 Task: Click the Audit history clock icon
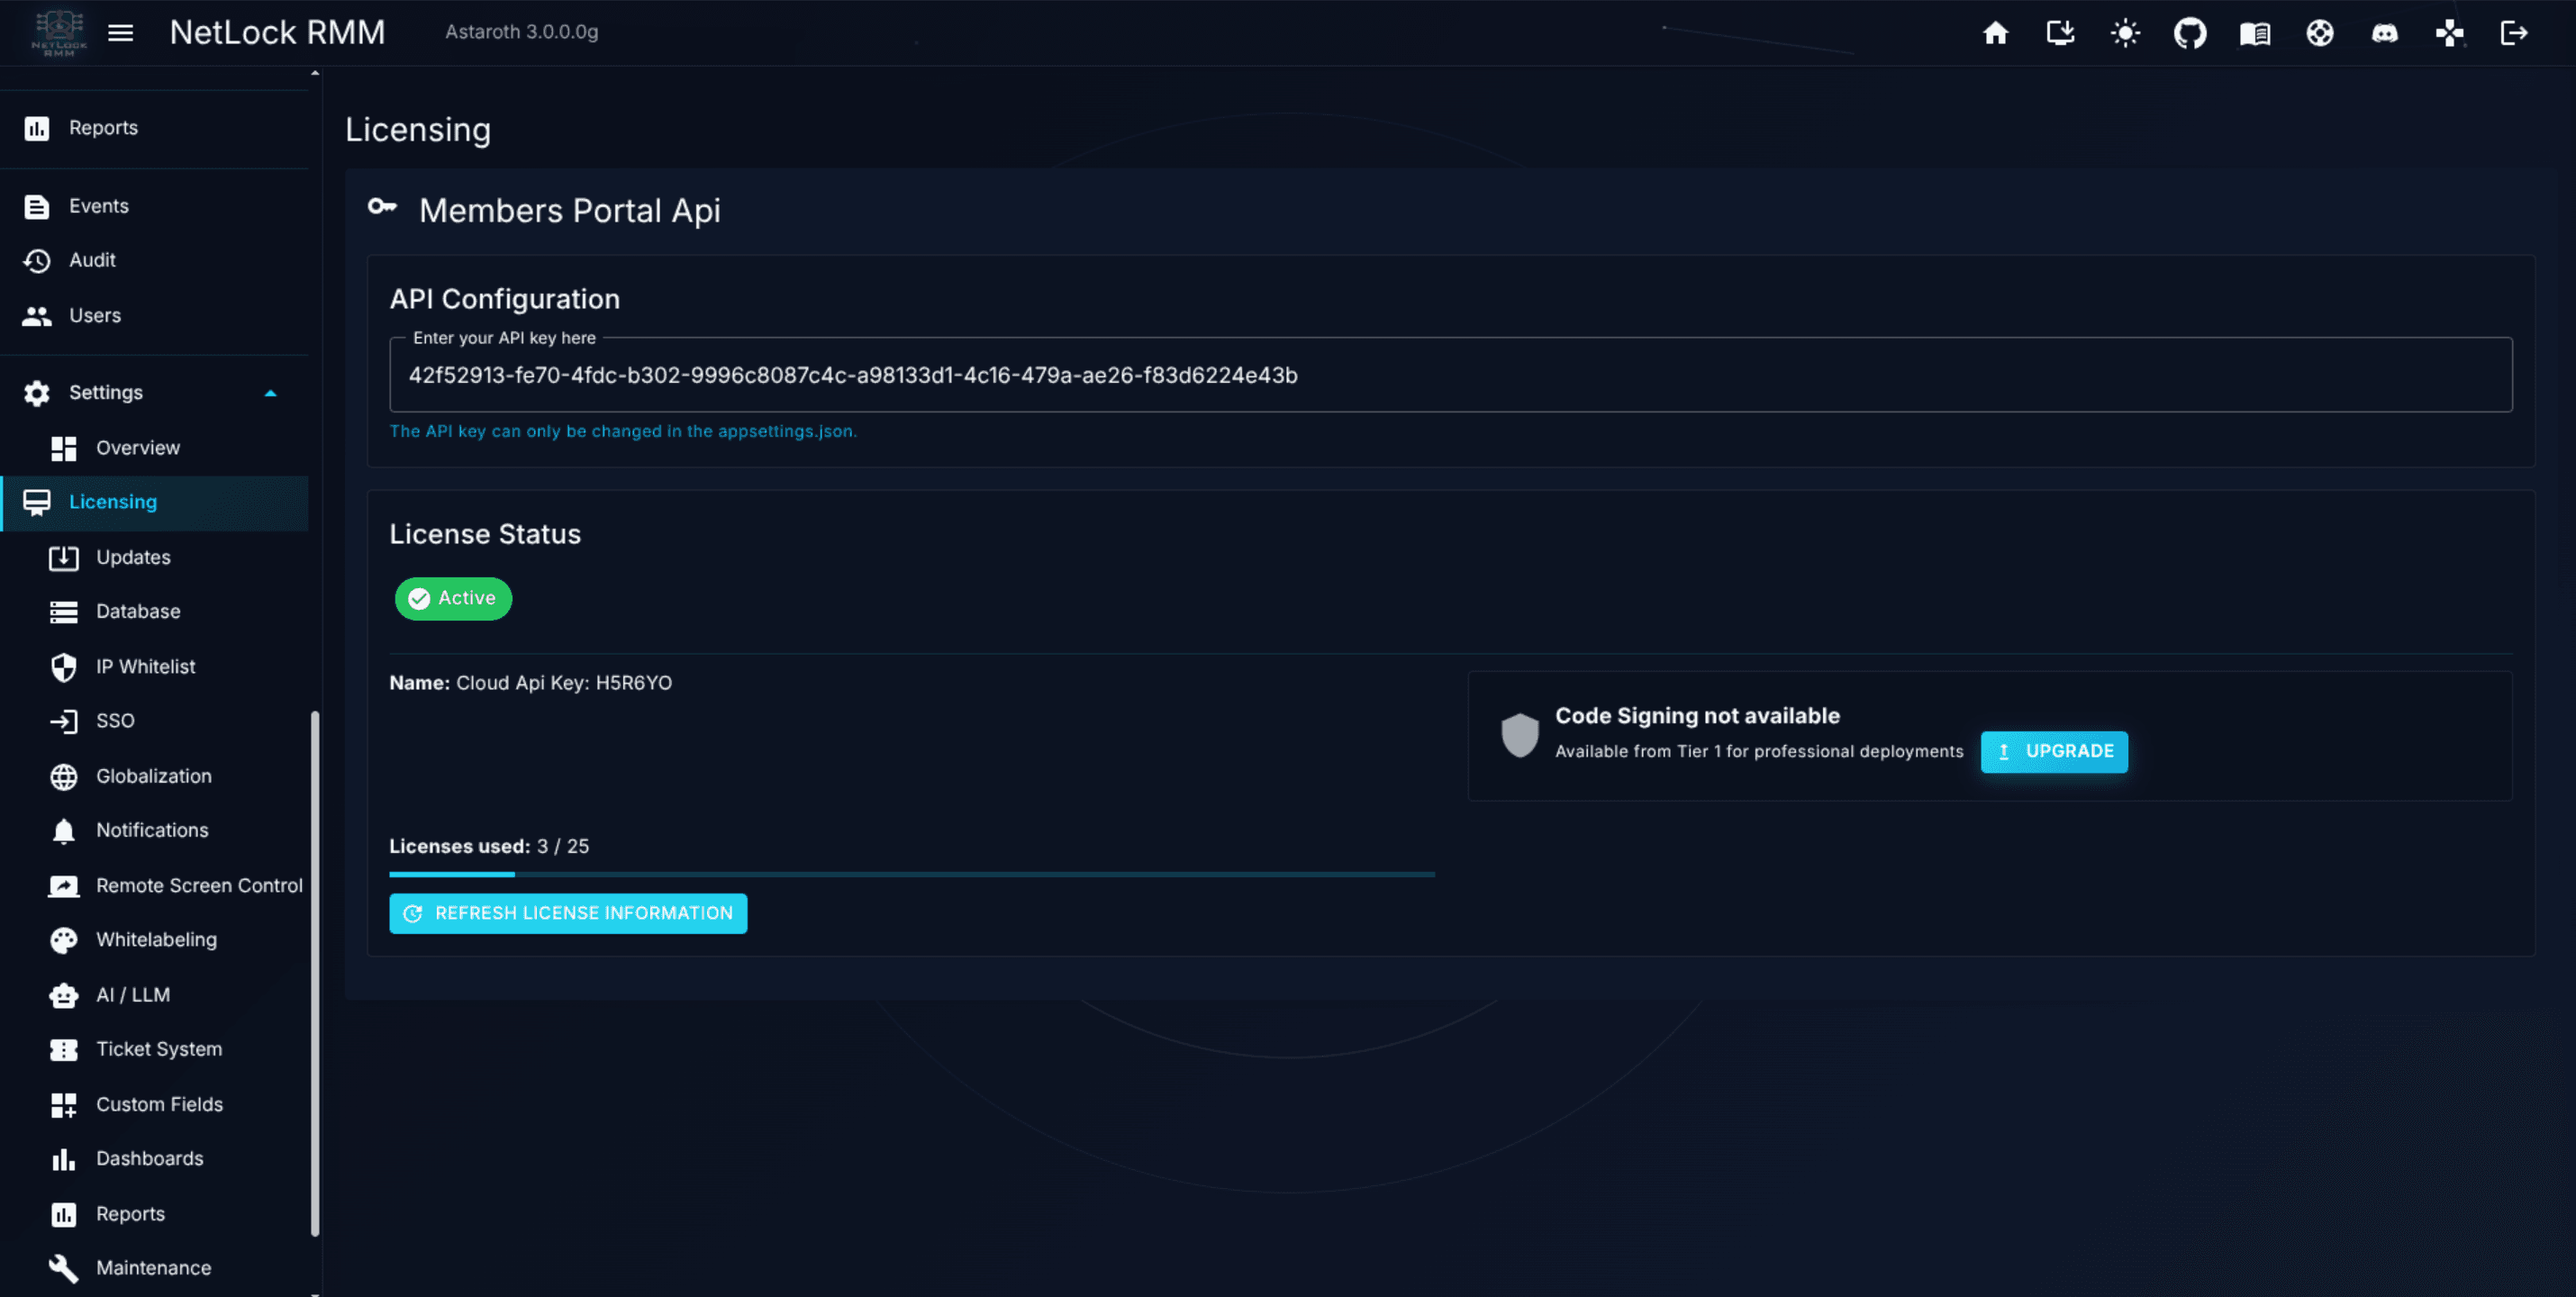pyautogui.click(x=37, y=261)
